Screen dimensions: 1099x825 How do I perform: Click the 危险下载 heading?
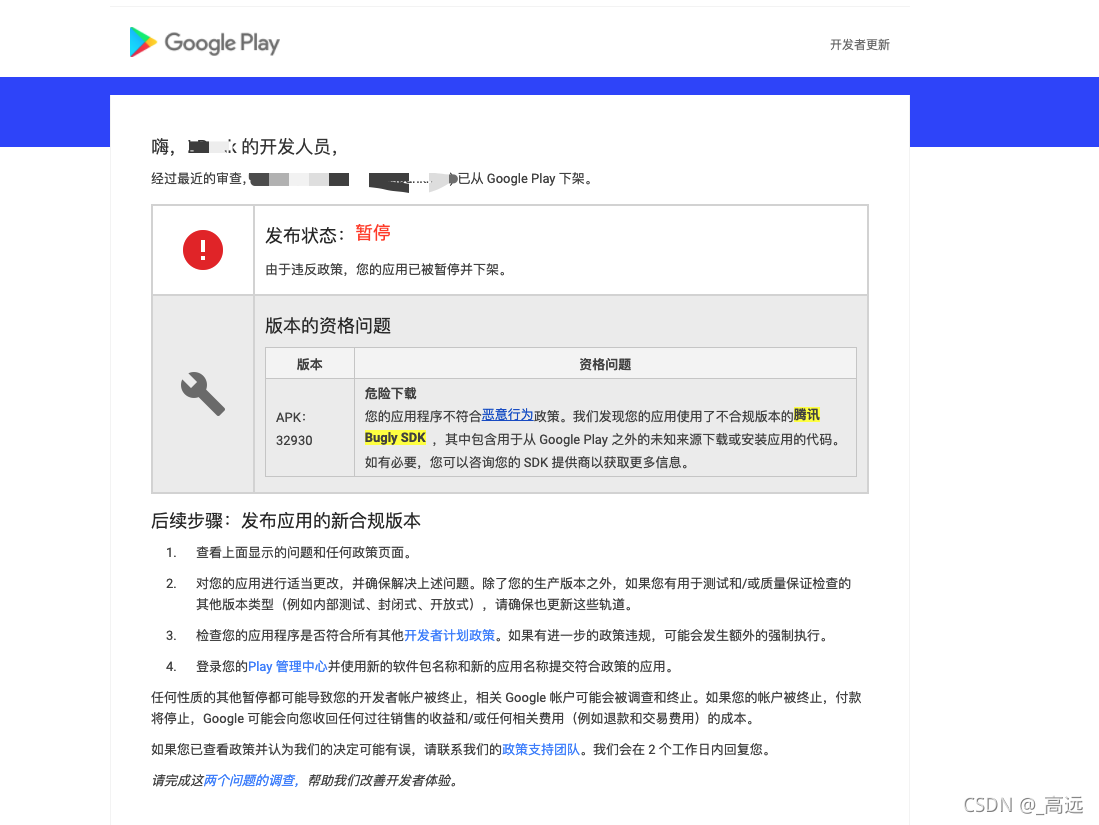pyautogui.click(x=390, y=393)
